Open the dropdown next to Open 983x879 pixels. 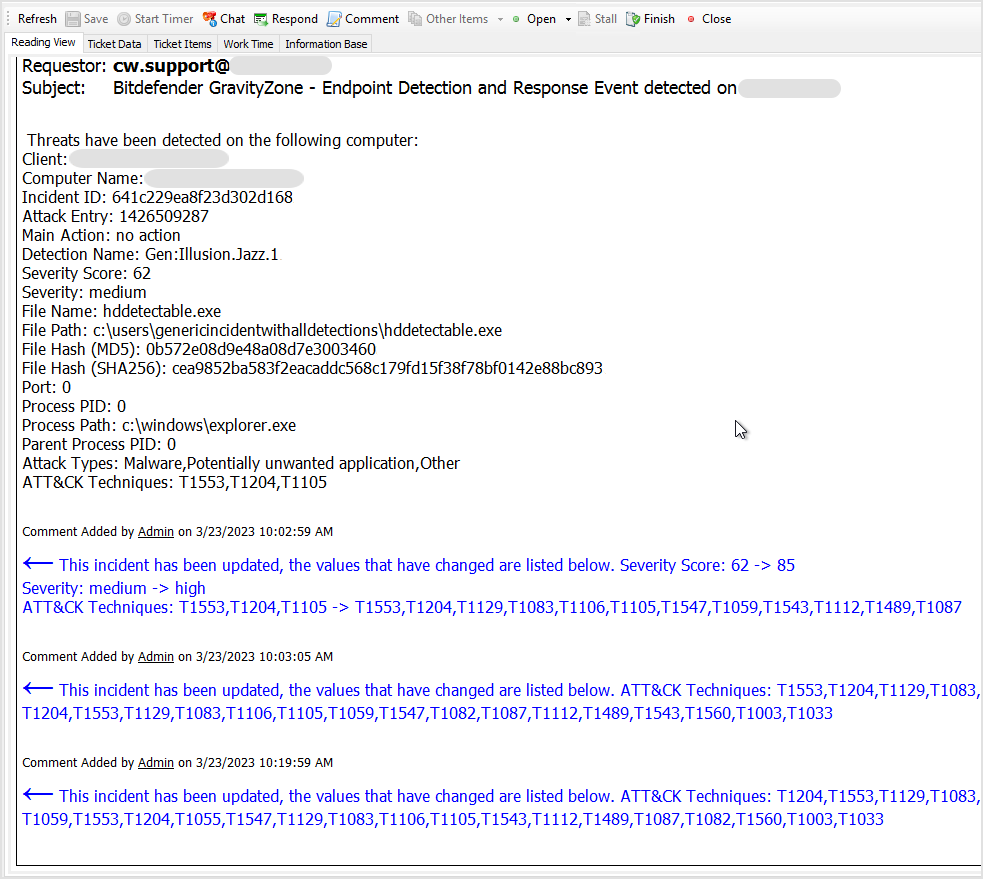(x=566, y=18)
